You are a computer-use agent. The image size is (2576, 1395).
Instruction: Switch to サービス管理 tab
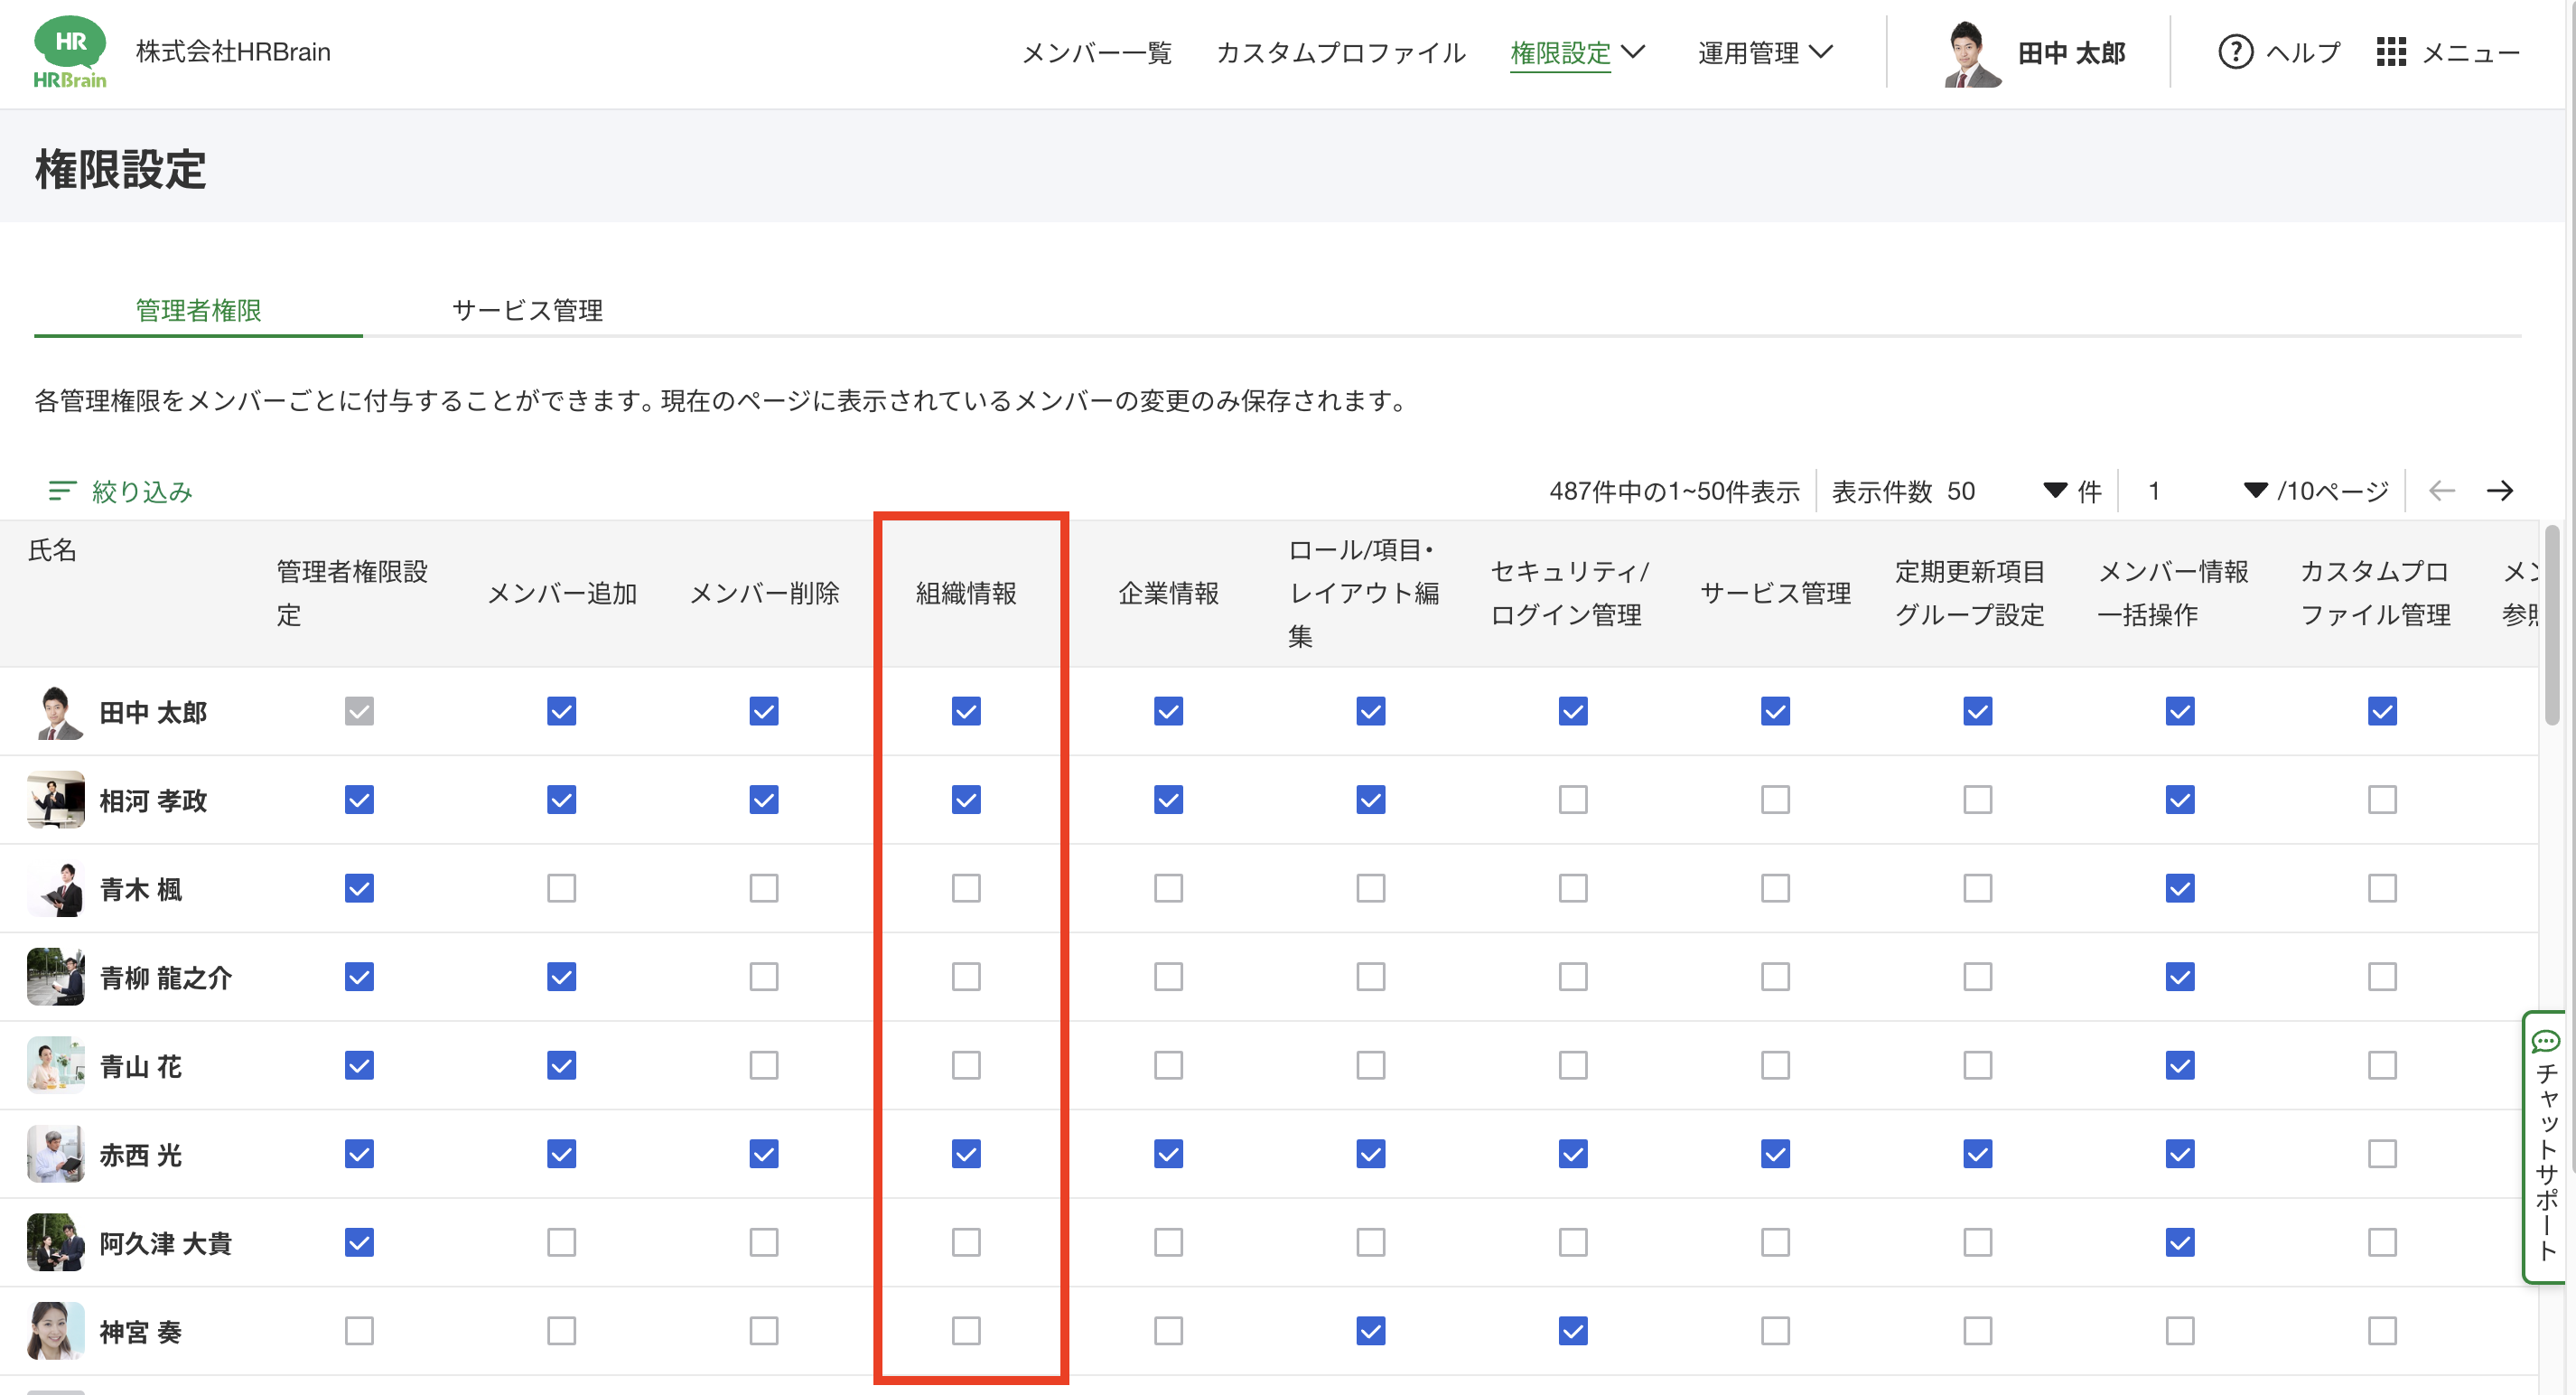point(527,310)
